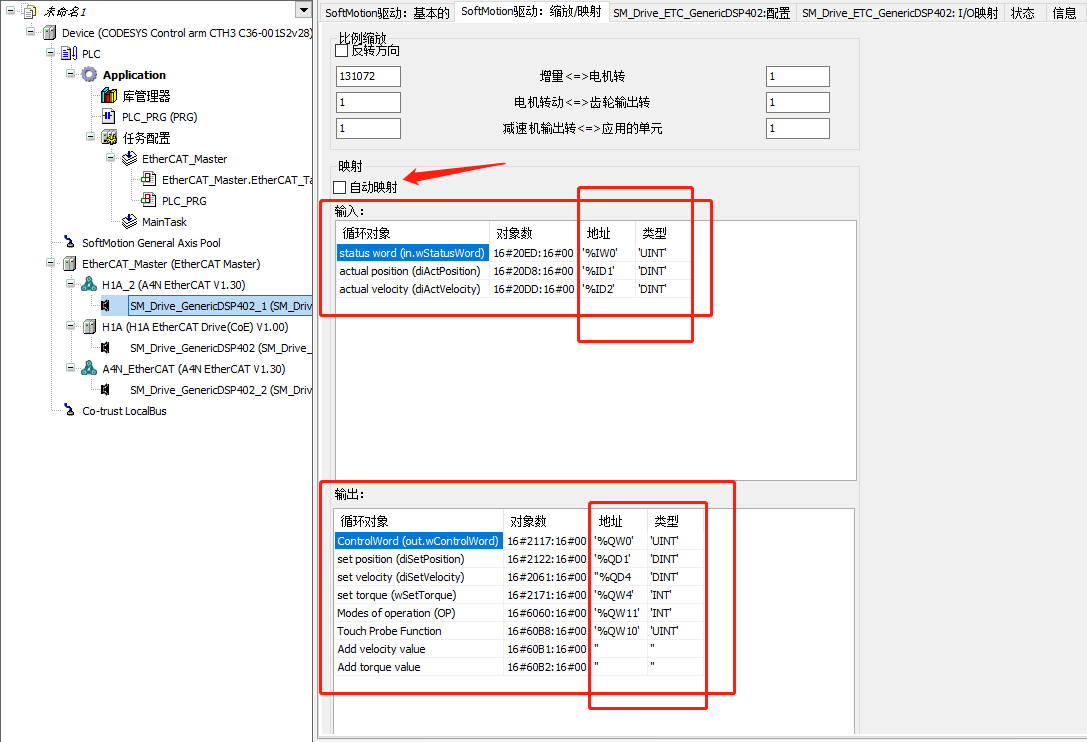
Task: Select Add velocity value row
Action: [x=519, y=649]
